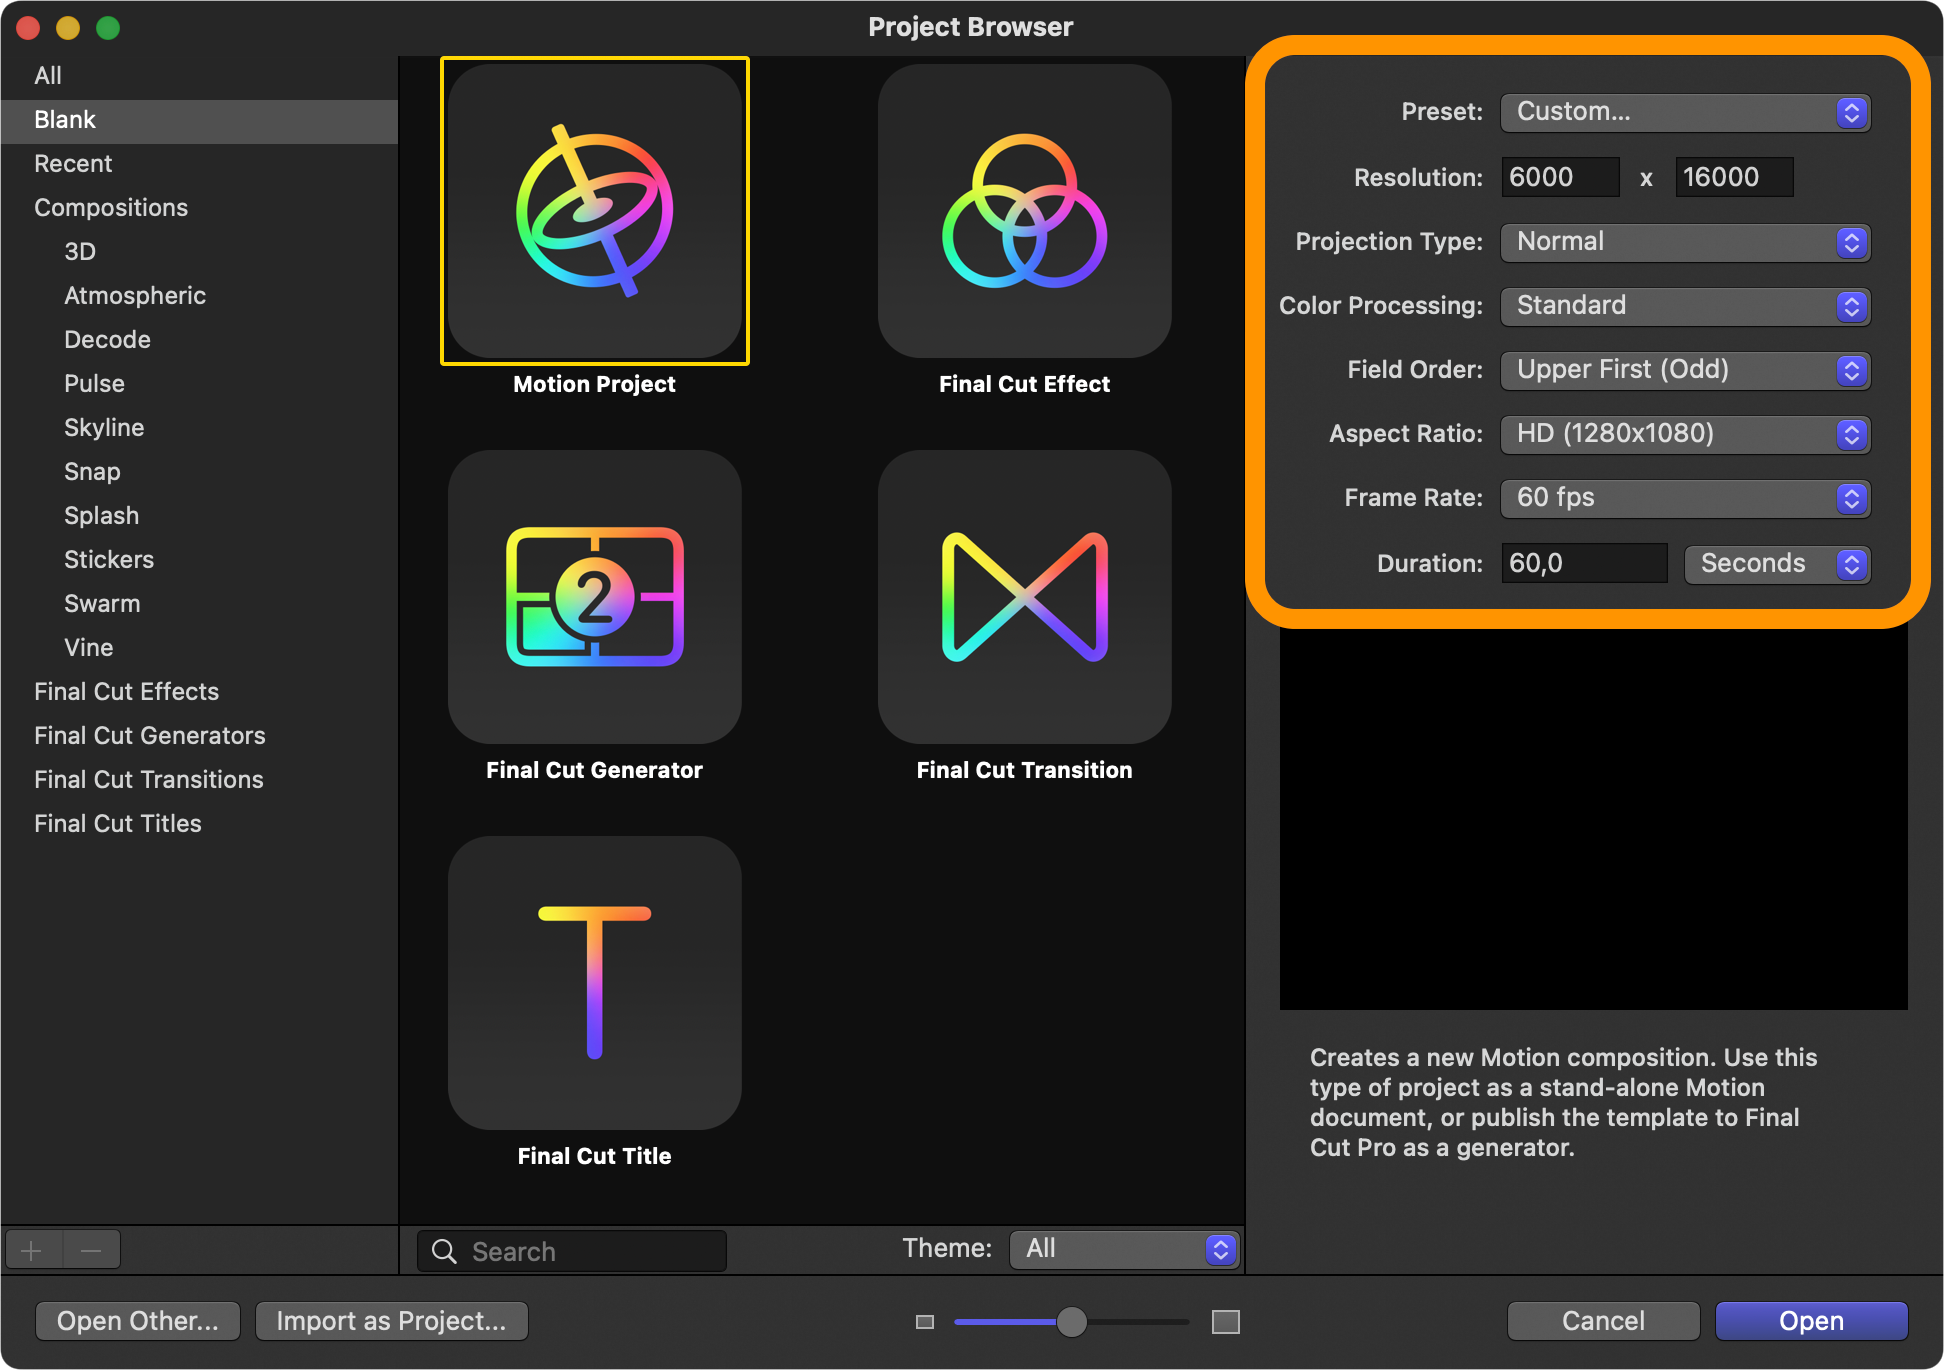Open the Stickers category
Viewport: 1944px width, 1370px height.
(199, 560)
